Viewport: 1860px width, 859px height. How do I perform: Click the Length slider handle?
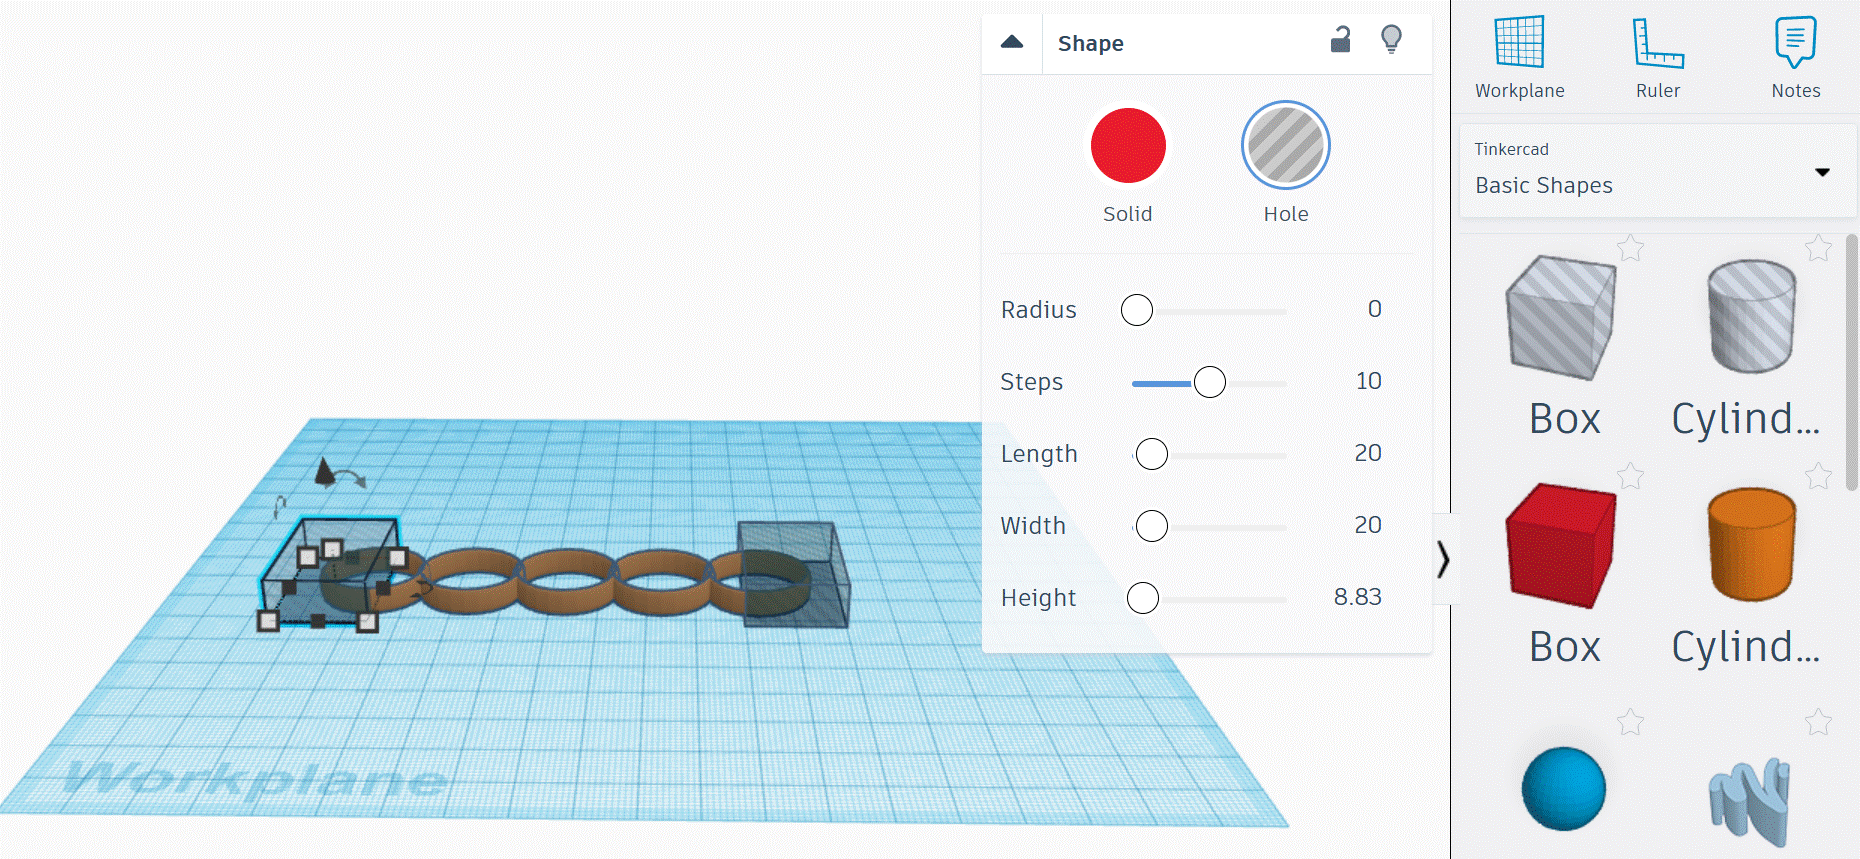pyautogui.click(x=1152, y=454)
